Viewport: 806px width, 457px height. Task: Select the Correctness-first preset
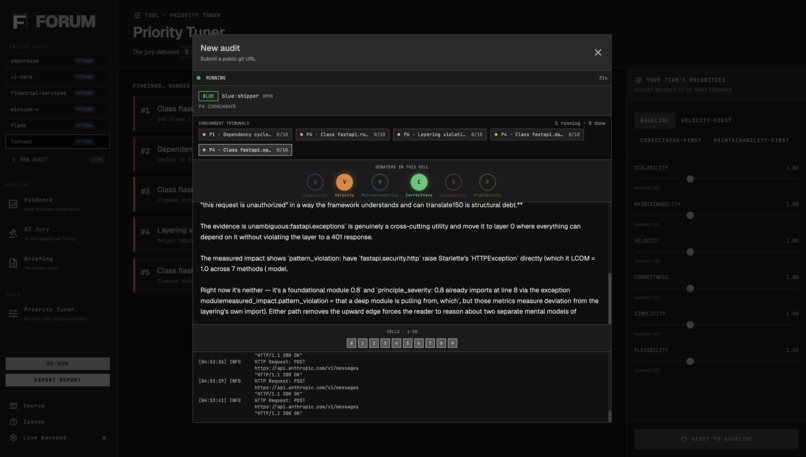670,140
